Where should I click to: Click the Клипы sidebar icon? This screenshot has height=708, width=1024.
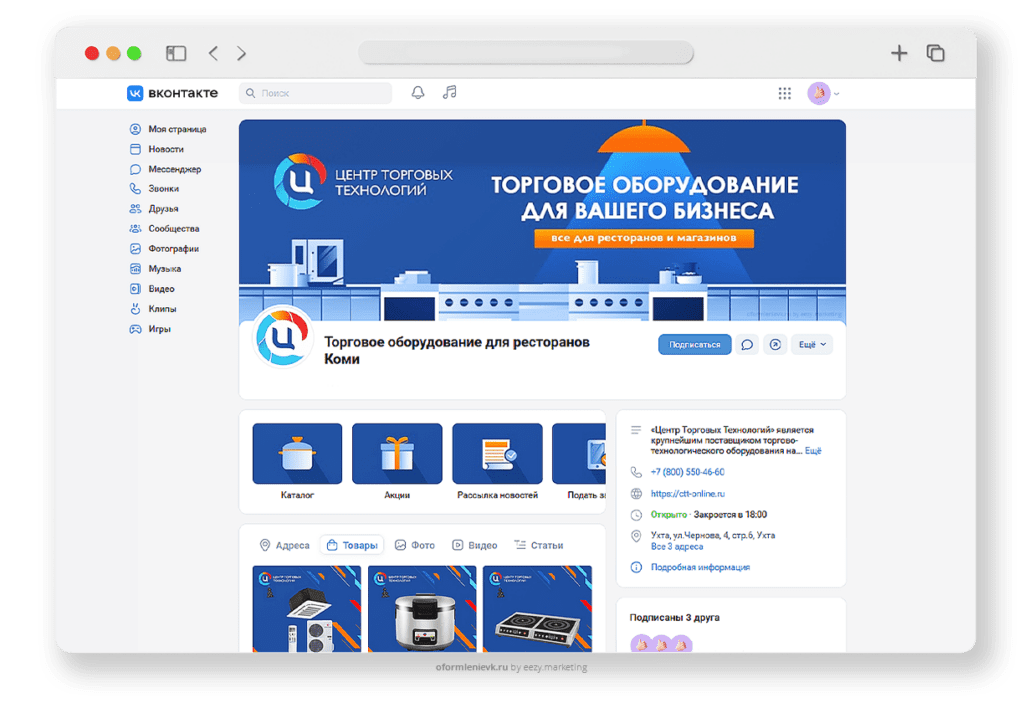pos(135,309)
